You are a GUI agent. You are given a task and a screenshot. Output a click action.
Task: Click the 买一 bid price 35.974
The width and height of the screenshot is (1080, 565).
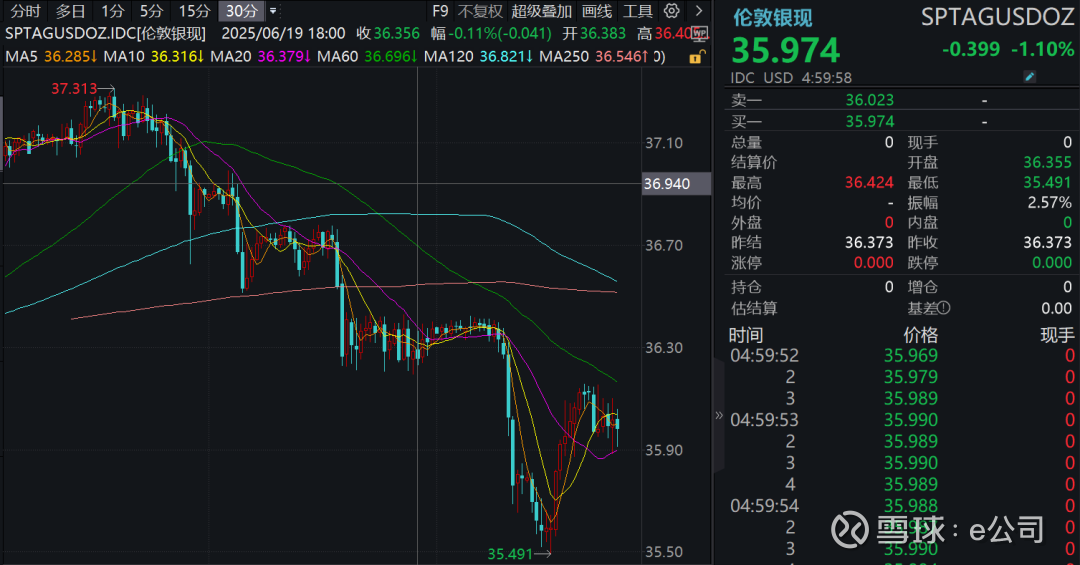(x=869, y=121)
